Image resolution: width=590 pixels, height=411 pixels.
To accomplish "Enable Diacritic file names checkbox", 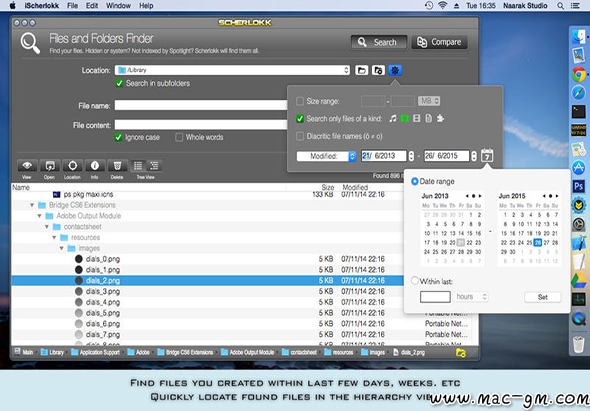I will (x=300, y=136).
